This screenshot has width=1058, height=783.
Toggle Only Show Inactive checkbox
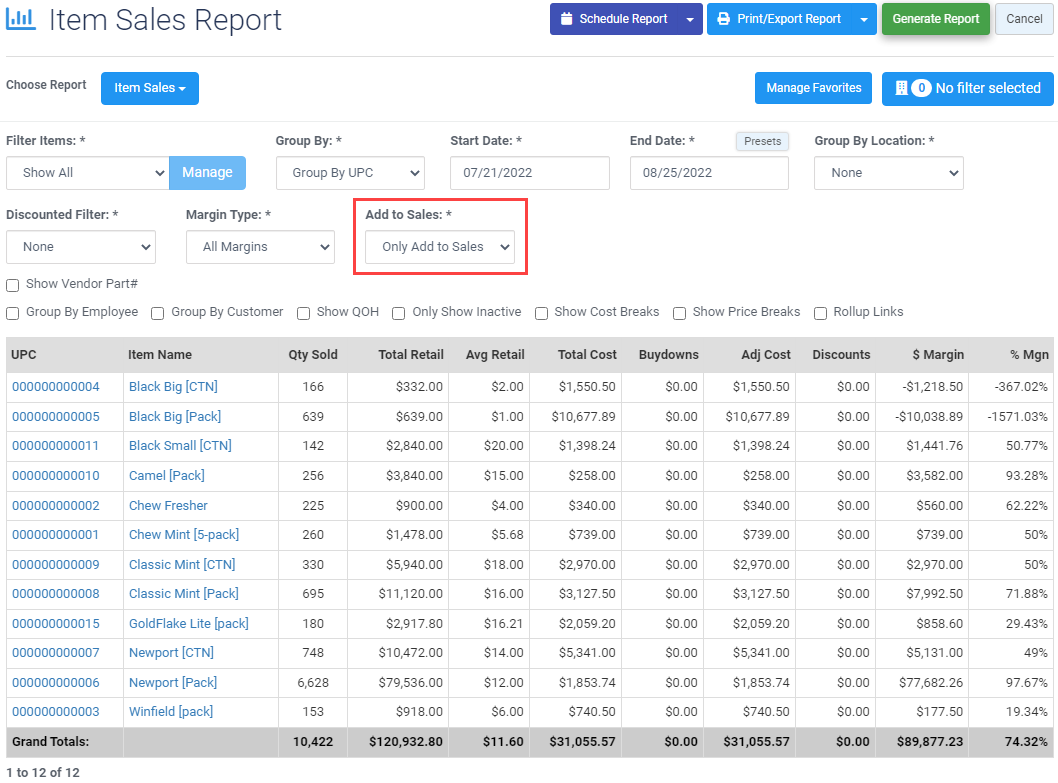[x=399, y=313]
